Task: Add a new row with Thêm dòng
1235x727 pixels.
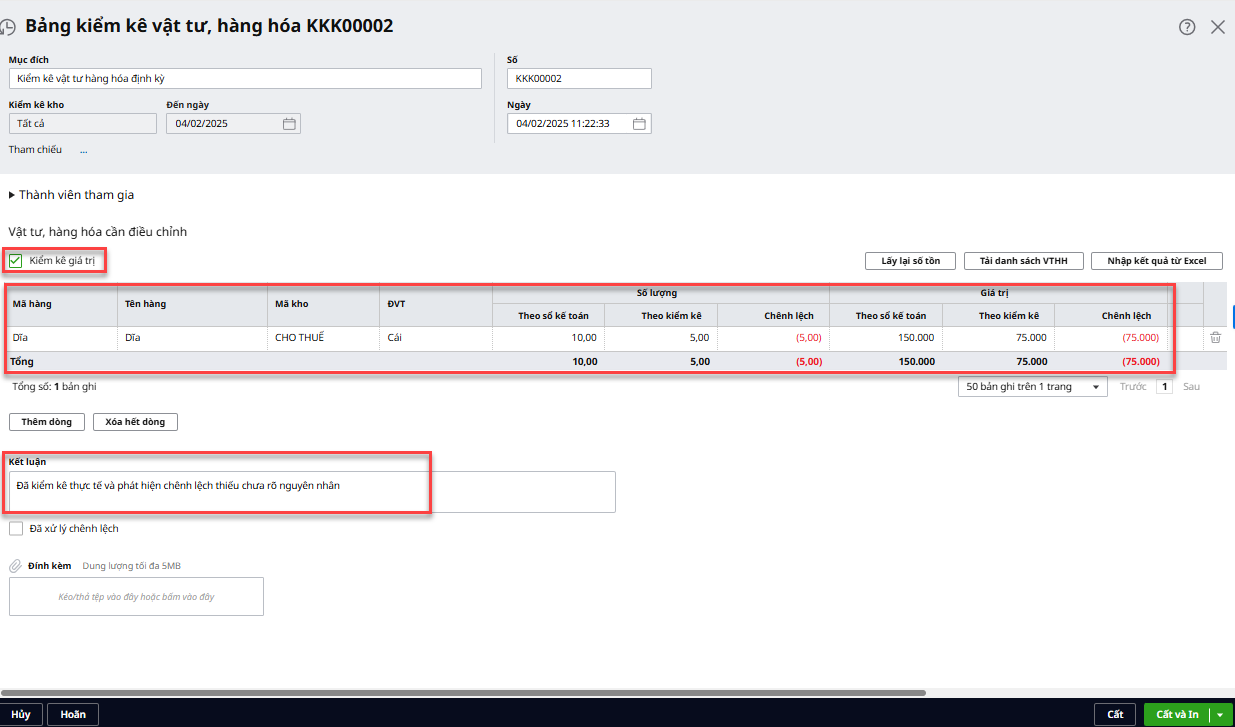Action: point(47,422)
